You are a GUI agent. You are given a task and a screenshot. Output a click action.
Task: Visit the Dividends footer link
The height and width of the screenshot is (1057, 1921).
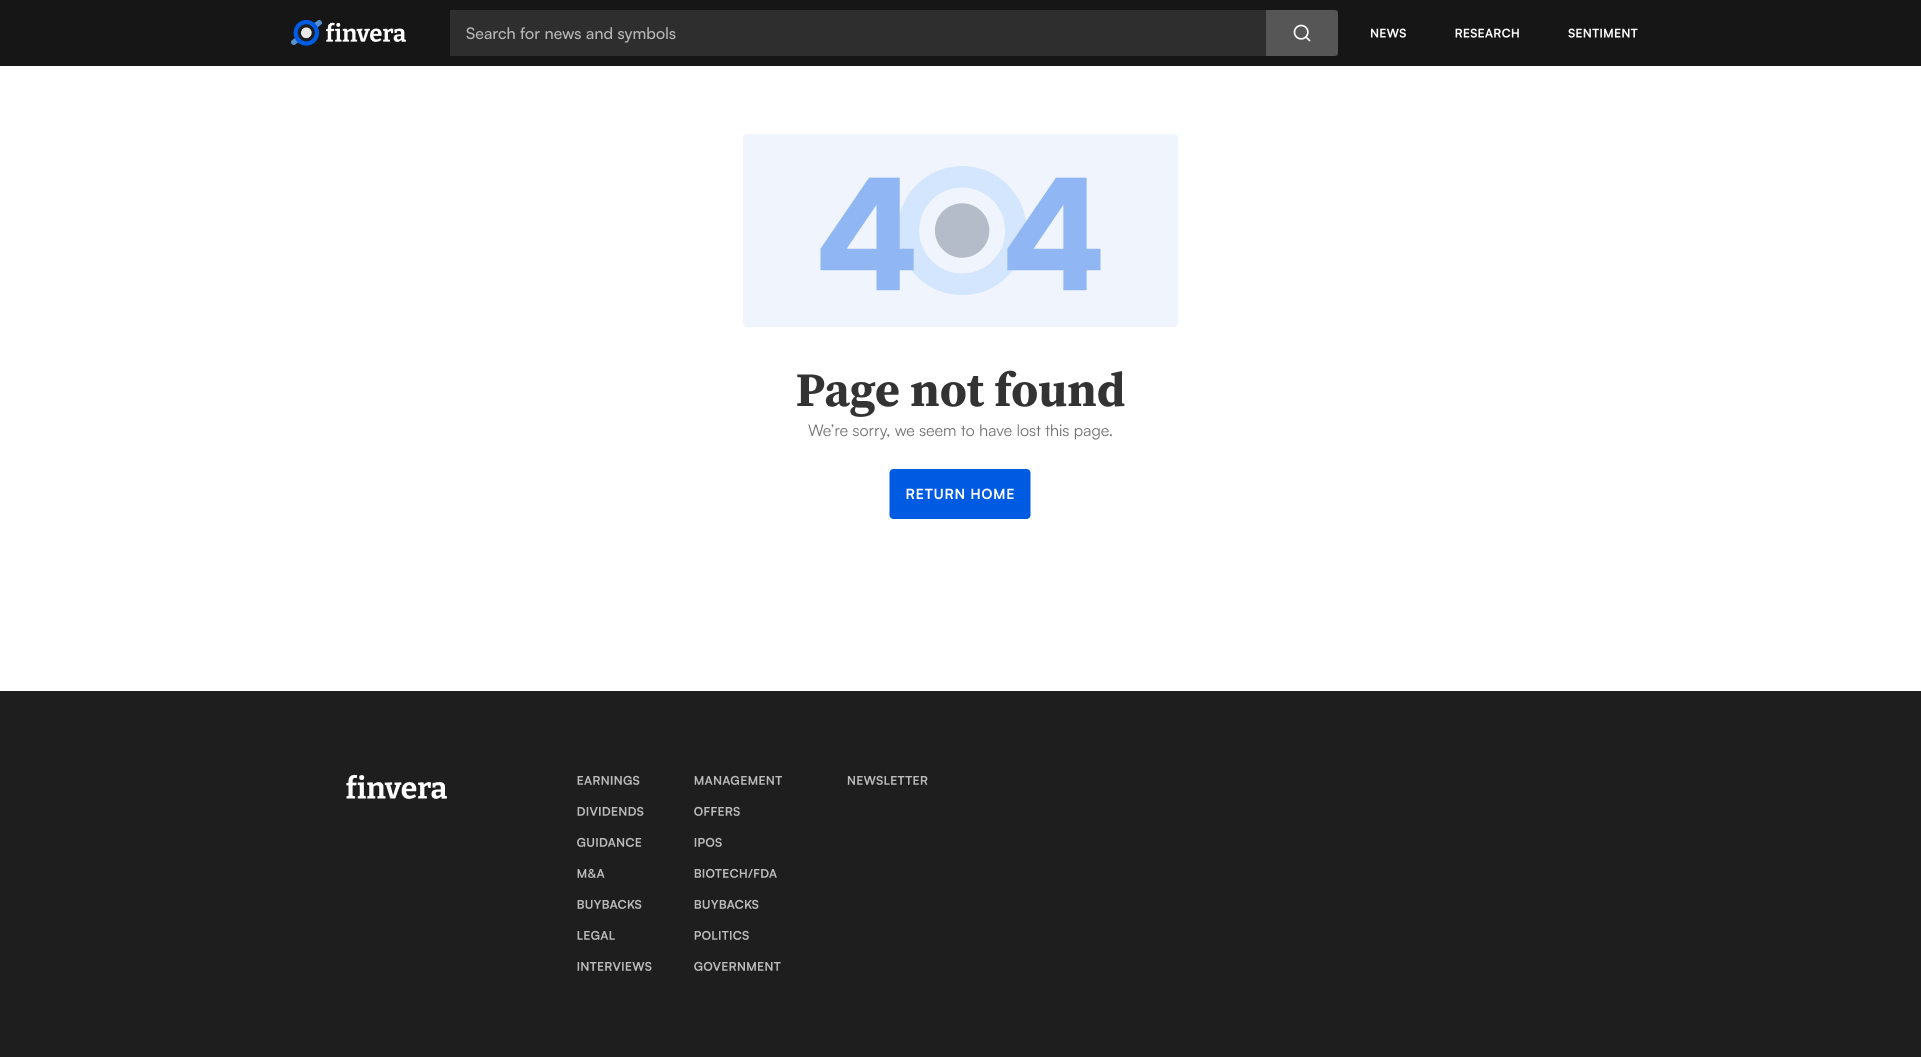[x=610, y=811]
